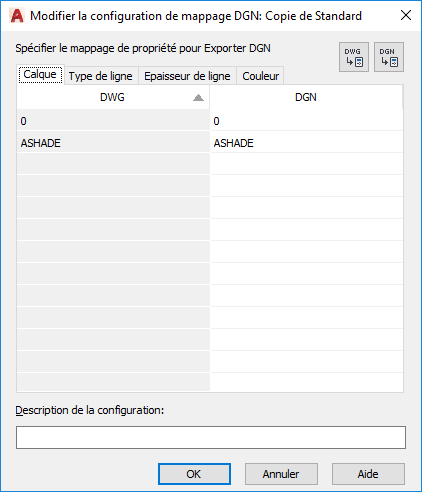Click the DGN add properties from file icon

pyautogui.click(x=389, y=57)
